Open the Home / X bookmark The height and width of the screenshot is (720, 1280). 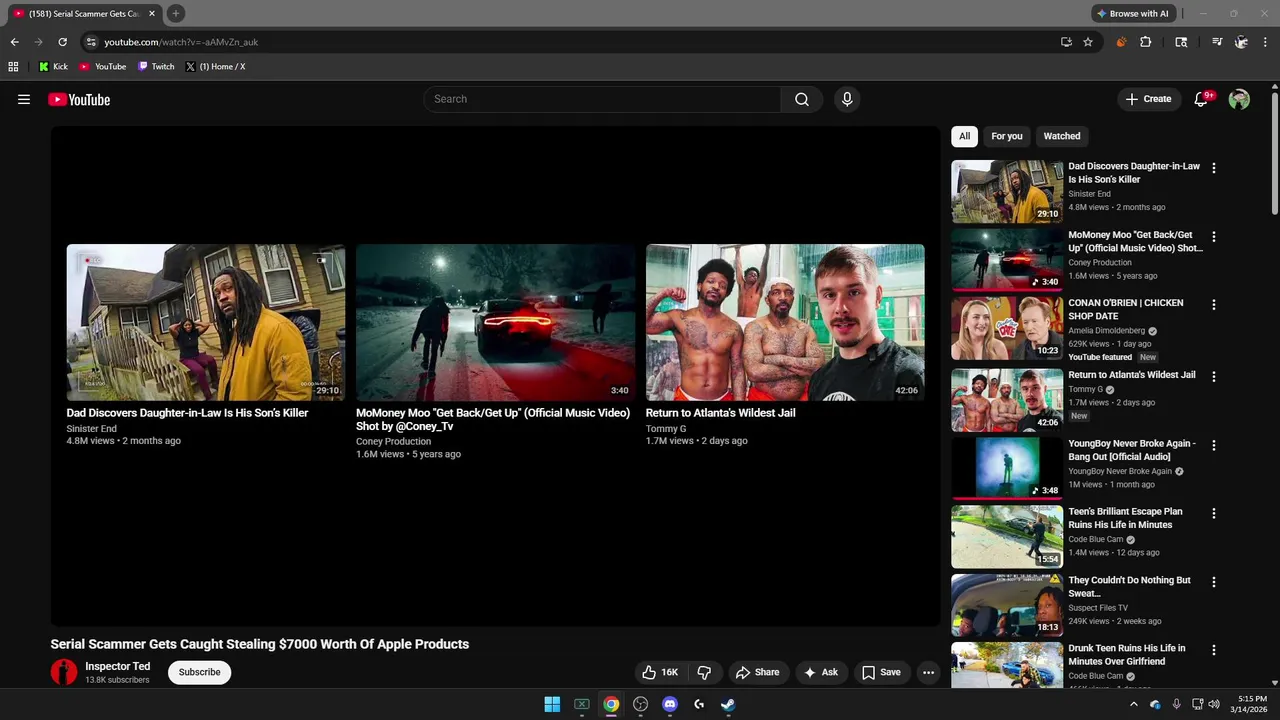point(215,66)
